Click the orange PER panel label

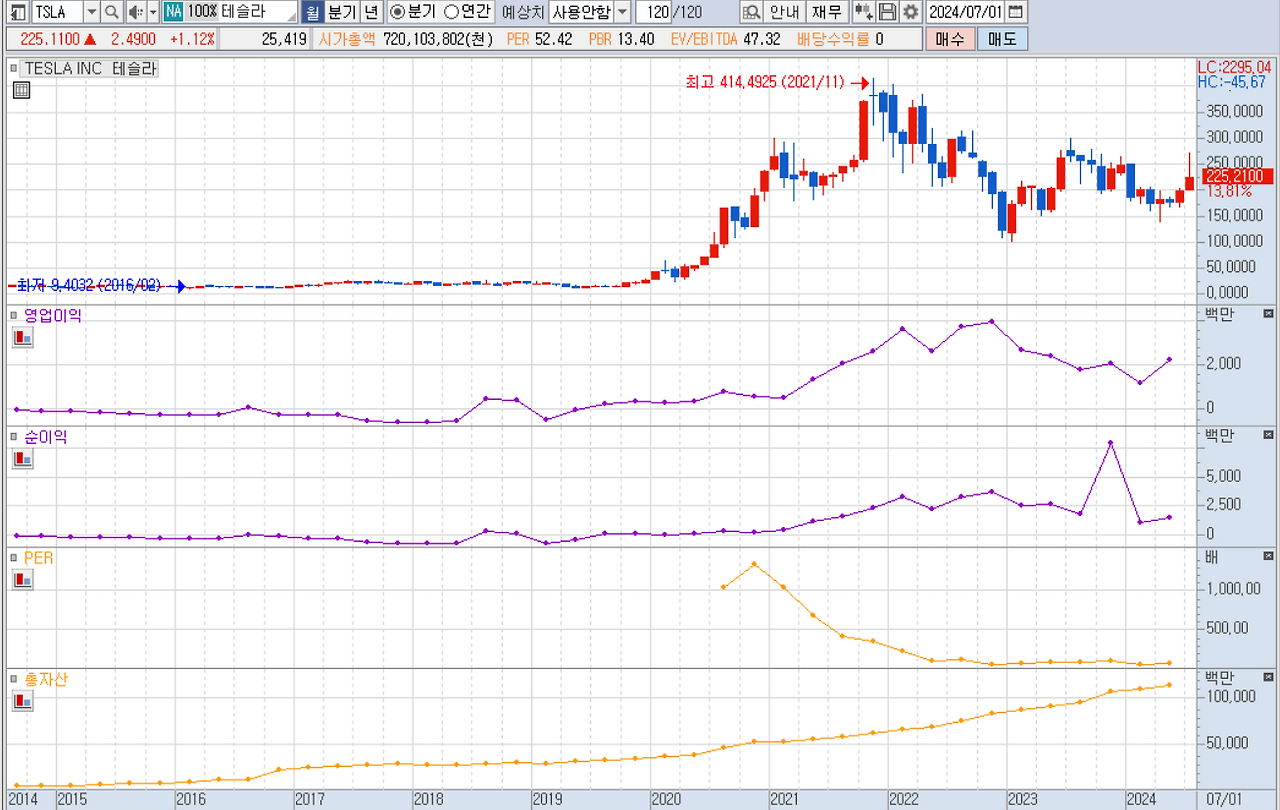tap(38, 557)
